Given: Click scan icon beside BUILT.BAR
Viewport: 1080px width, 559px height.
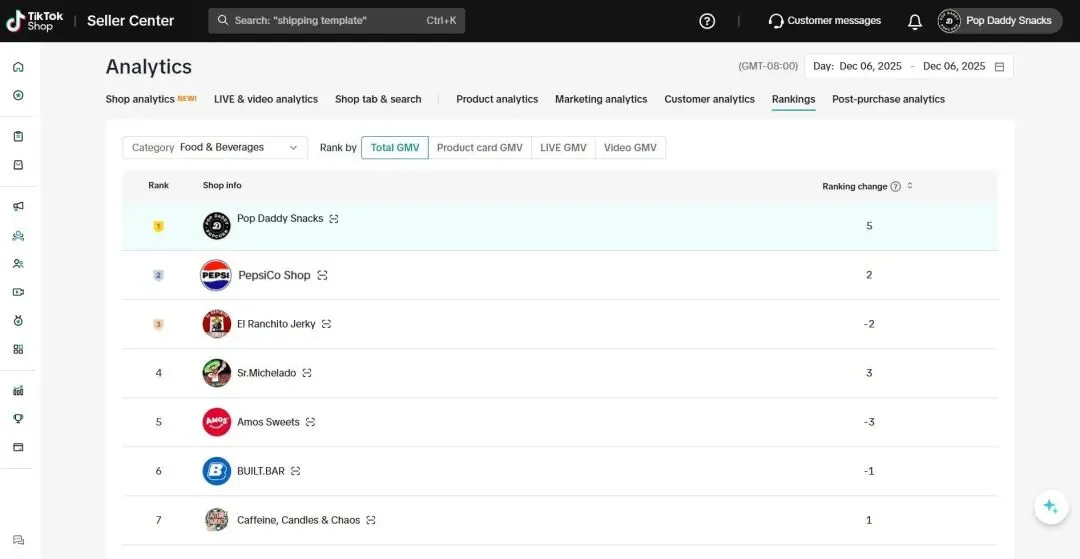Looking at the screenshot, I should tap(295, 472).
